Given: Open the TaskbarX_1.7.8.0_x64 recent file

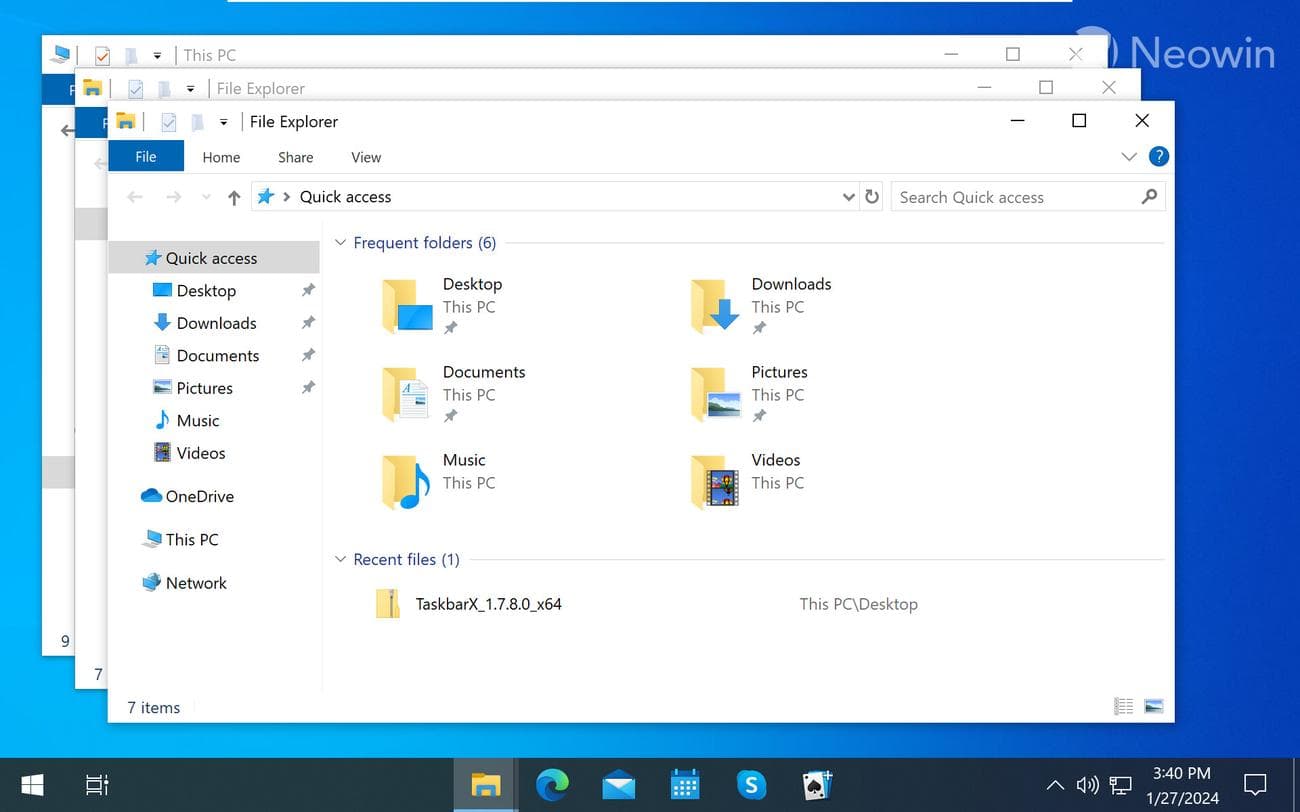Looking at the screenshot, I should (x=488, y=604).
